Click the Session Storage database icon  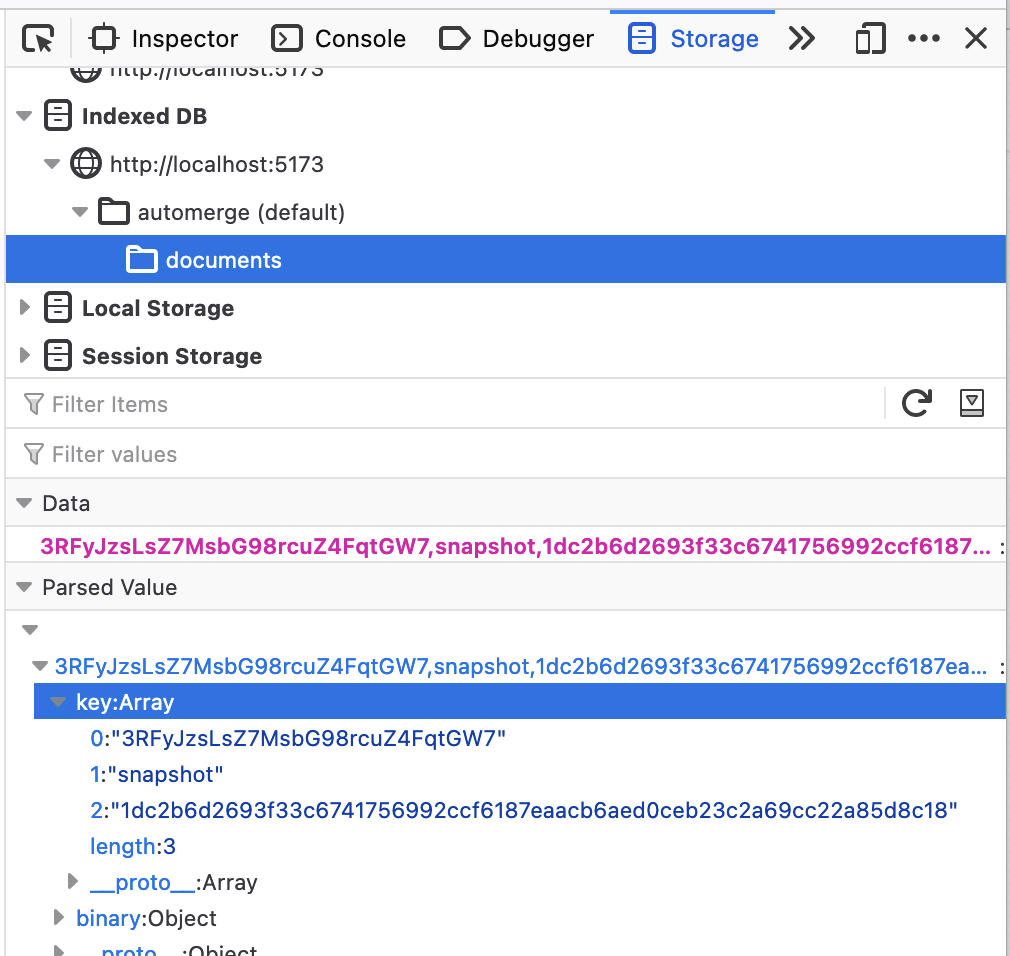point(57,355)
